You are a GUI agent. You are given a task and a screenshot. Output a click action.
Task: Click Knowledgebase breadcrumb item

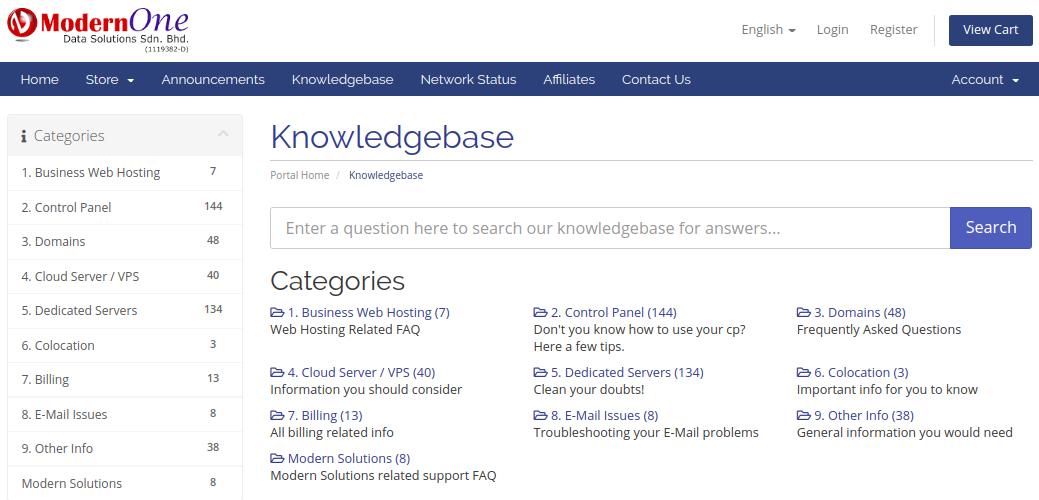point(386,175)
